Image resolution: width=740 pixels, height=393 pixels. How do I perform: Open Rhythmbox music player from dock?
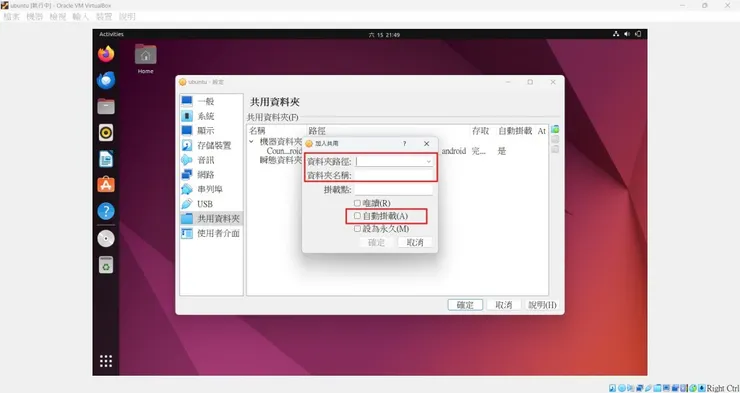click(x=106, y=133)
